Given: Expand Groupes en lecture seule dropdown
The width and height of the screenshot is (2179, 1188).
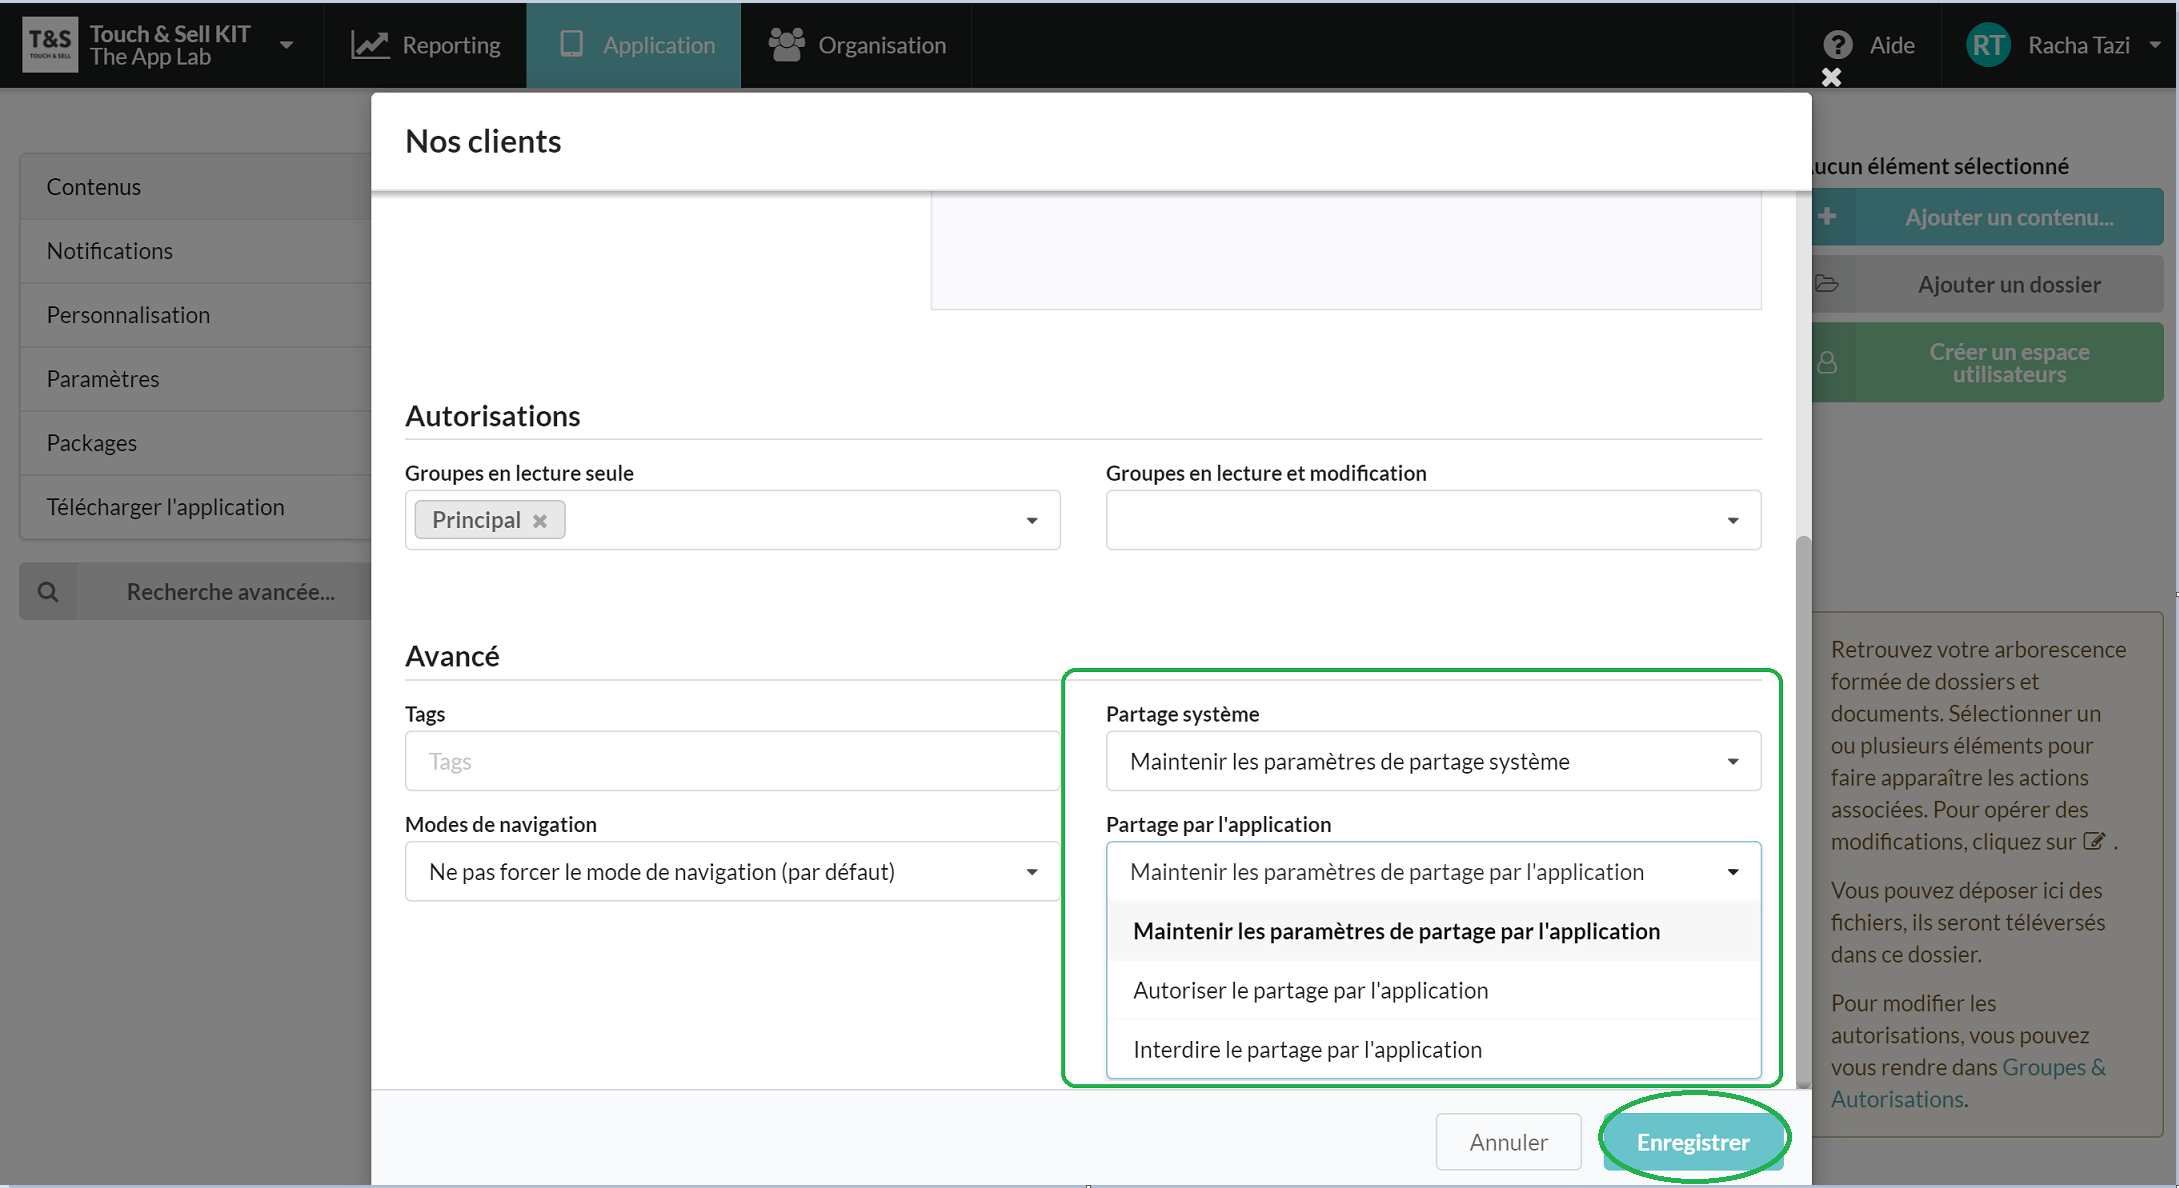Looking at the screenshot, I should tap(1032, 521).
